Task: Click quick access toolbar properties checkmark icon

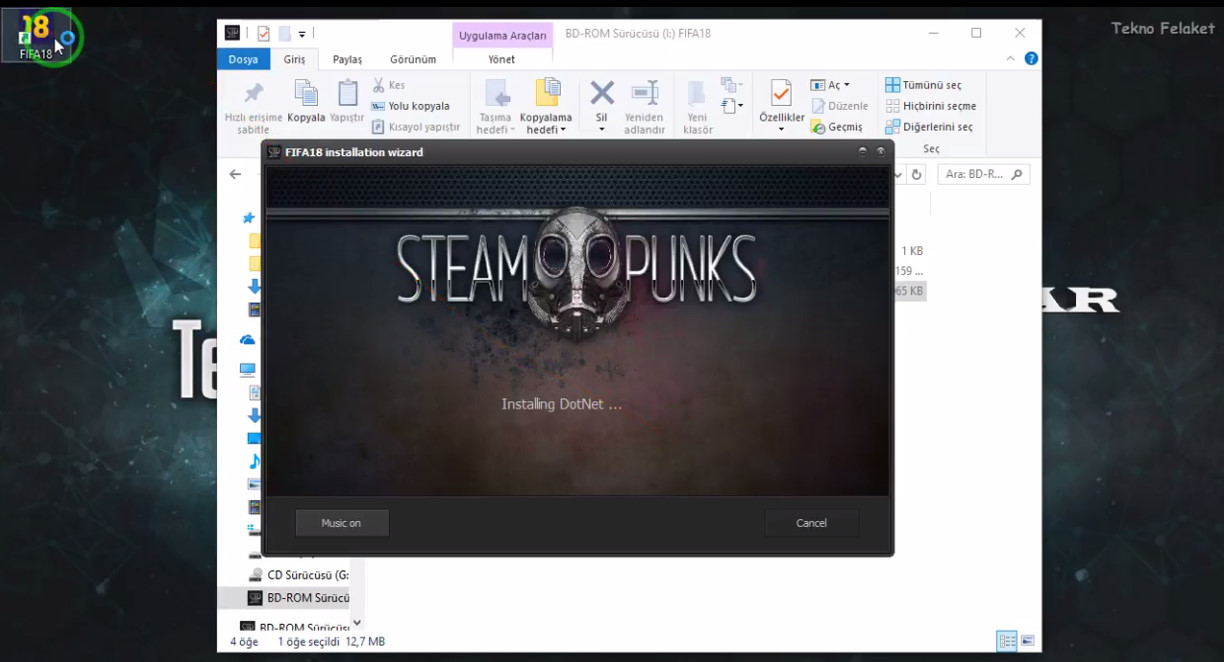Action: click(263, 33)
